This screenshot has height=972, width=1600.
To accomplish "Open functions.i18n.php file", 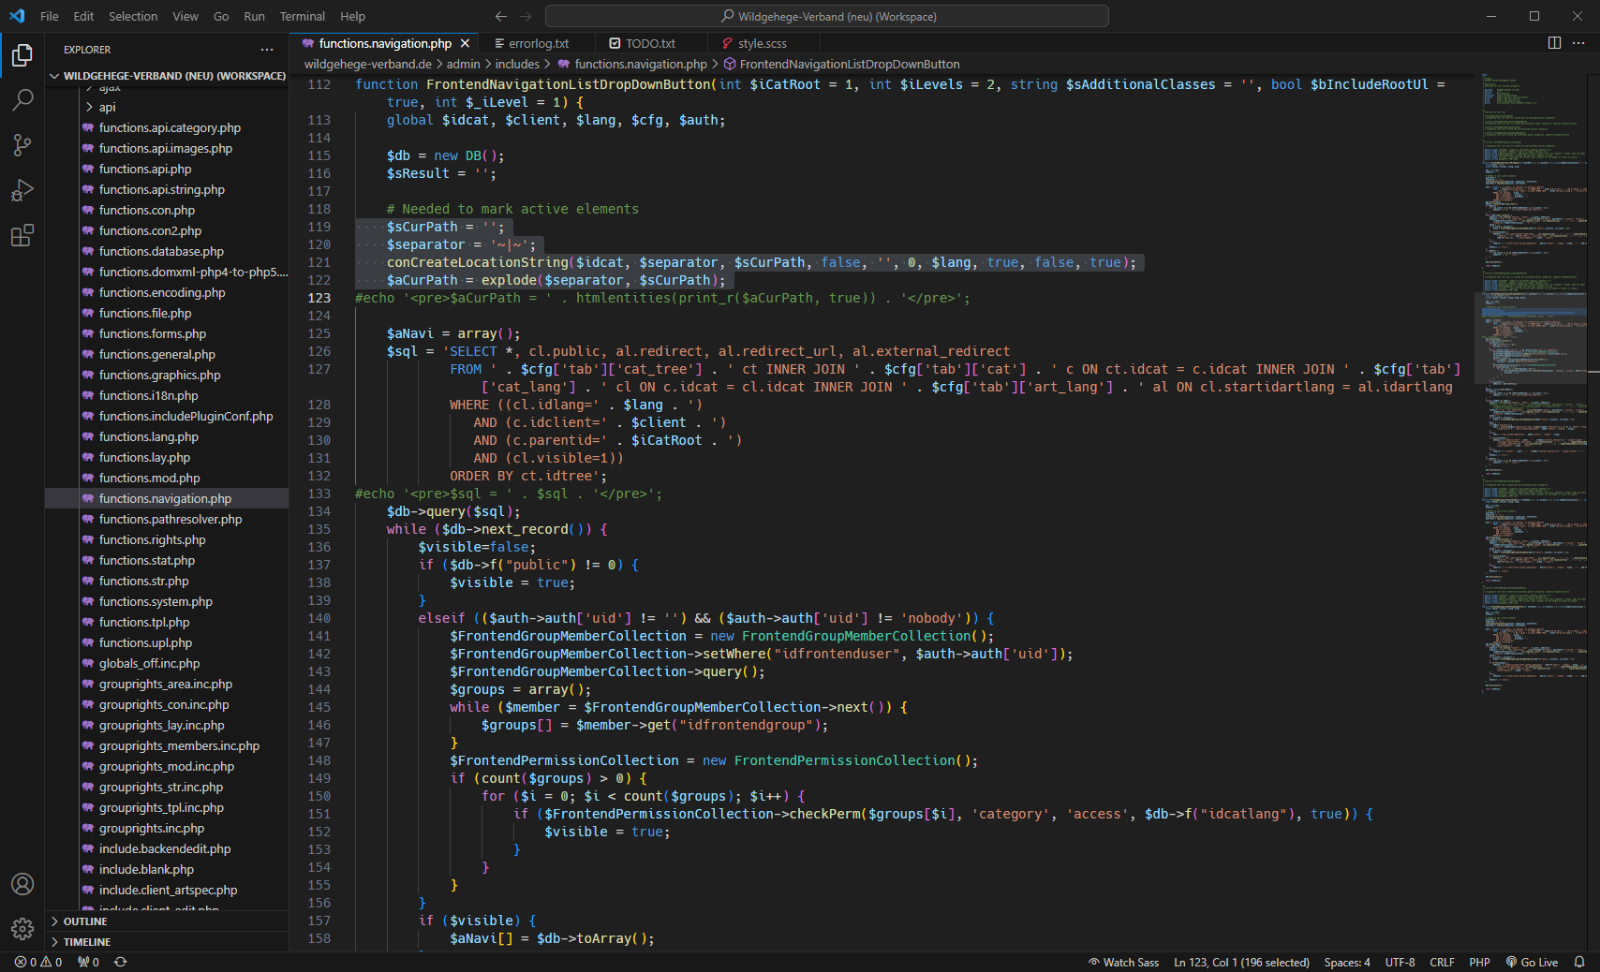I will pos(148,395).
